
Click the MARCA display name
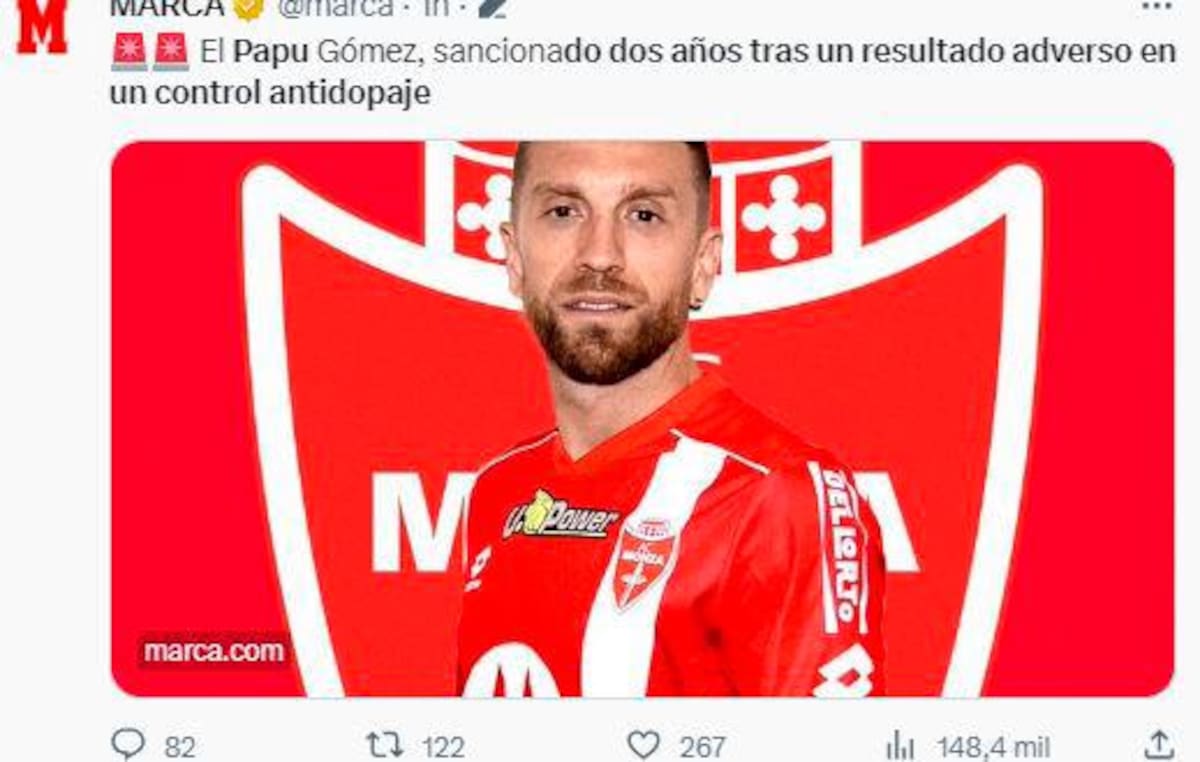click(x=167, y=8)
